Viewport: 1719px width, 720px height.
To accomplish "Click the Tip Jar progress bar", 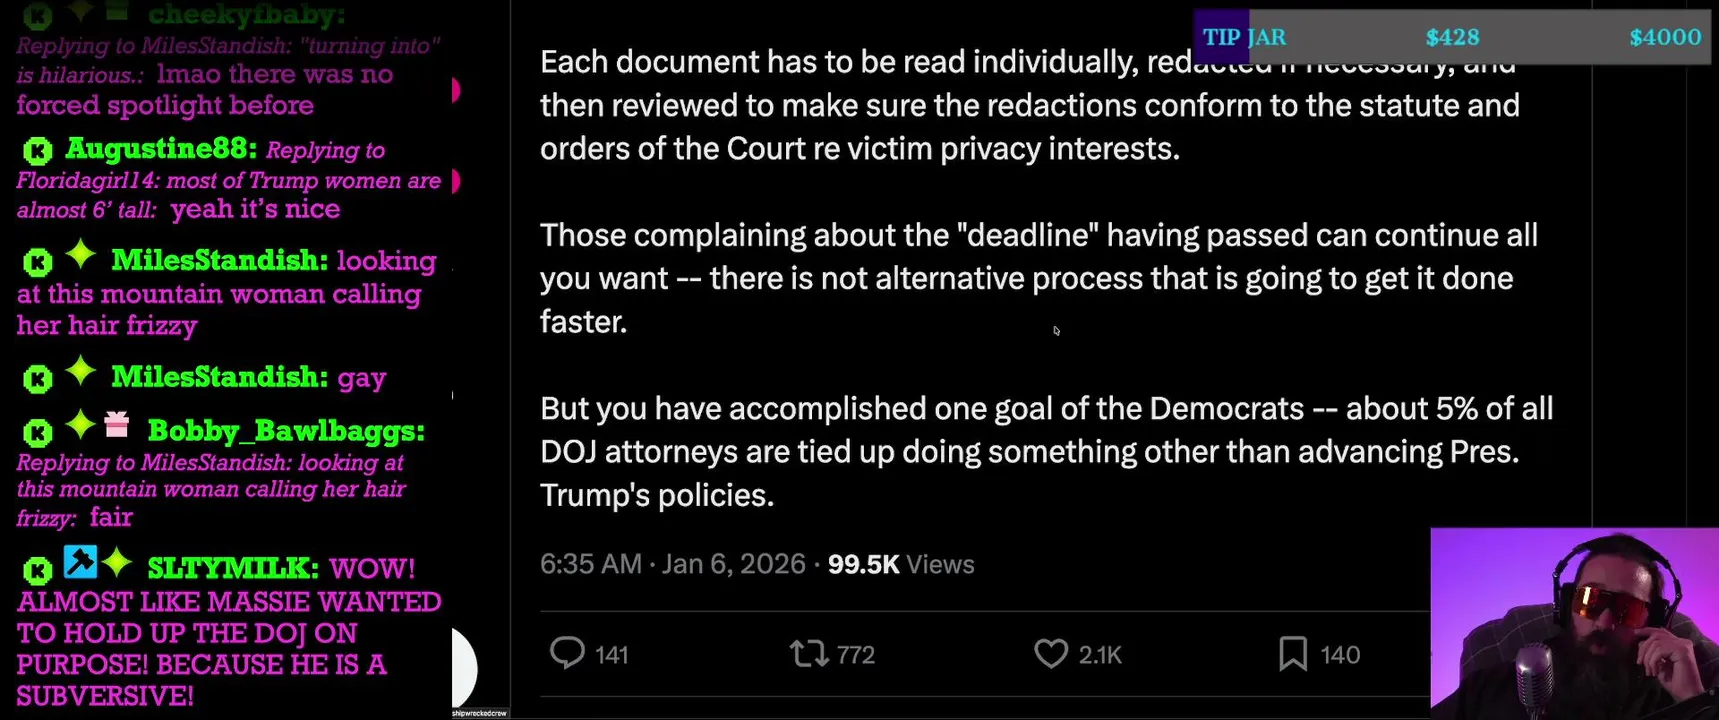I will tap(1451, 37).
